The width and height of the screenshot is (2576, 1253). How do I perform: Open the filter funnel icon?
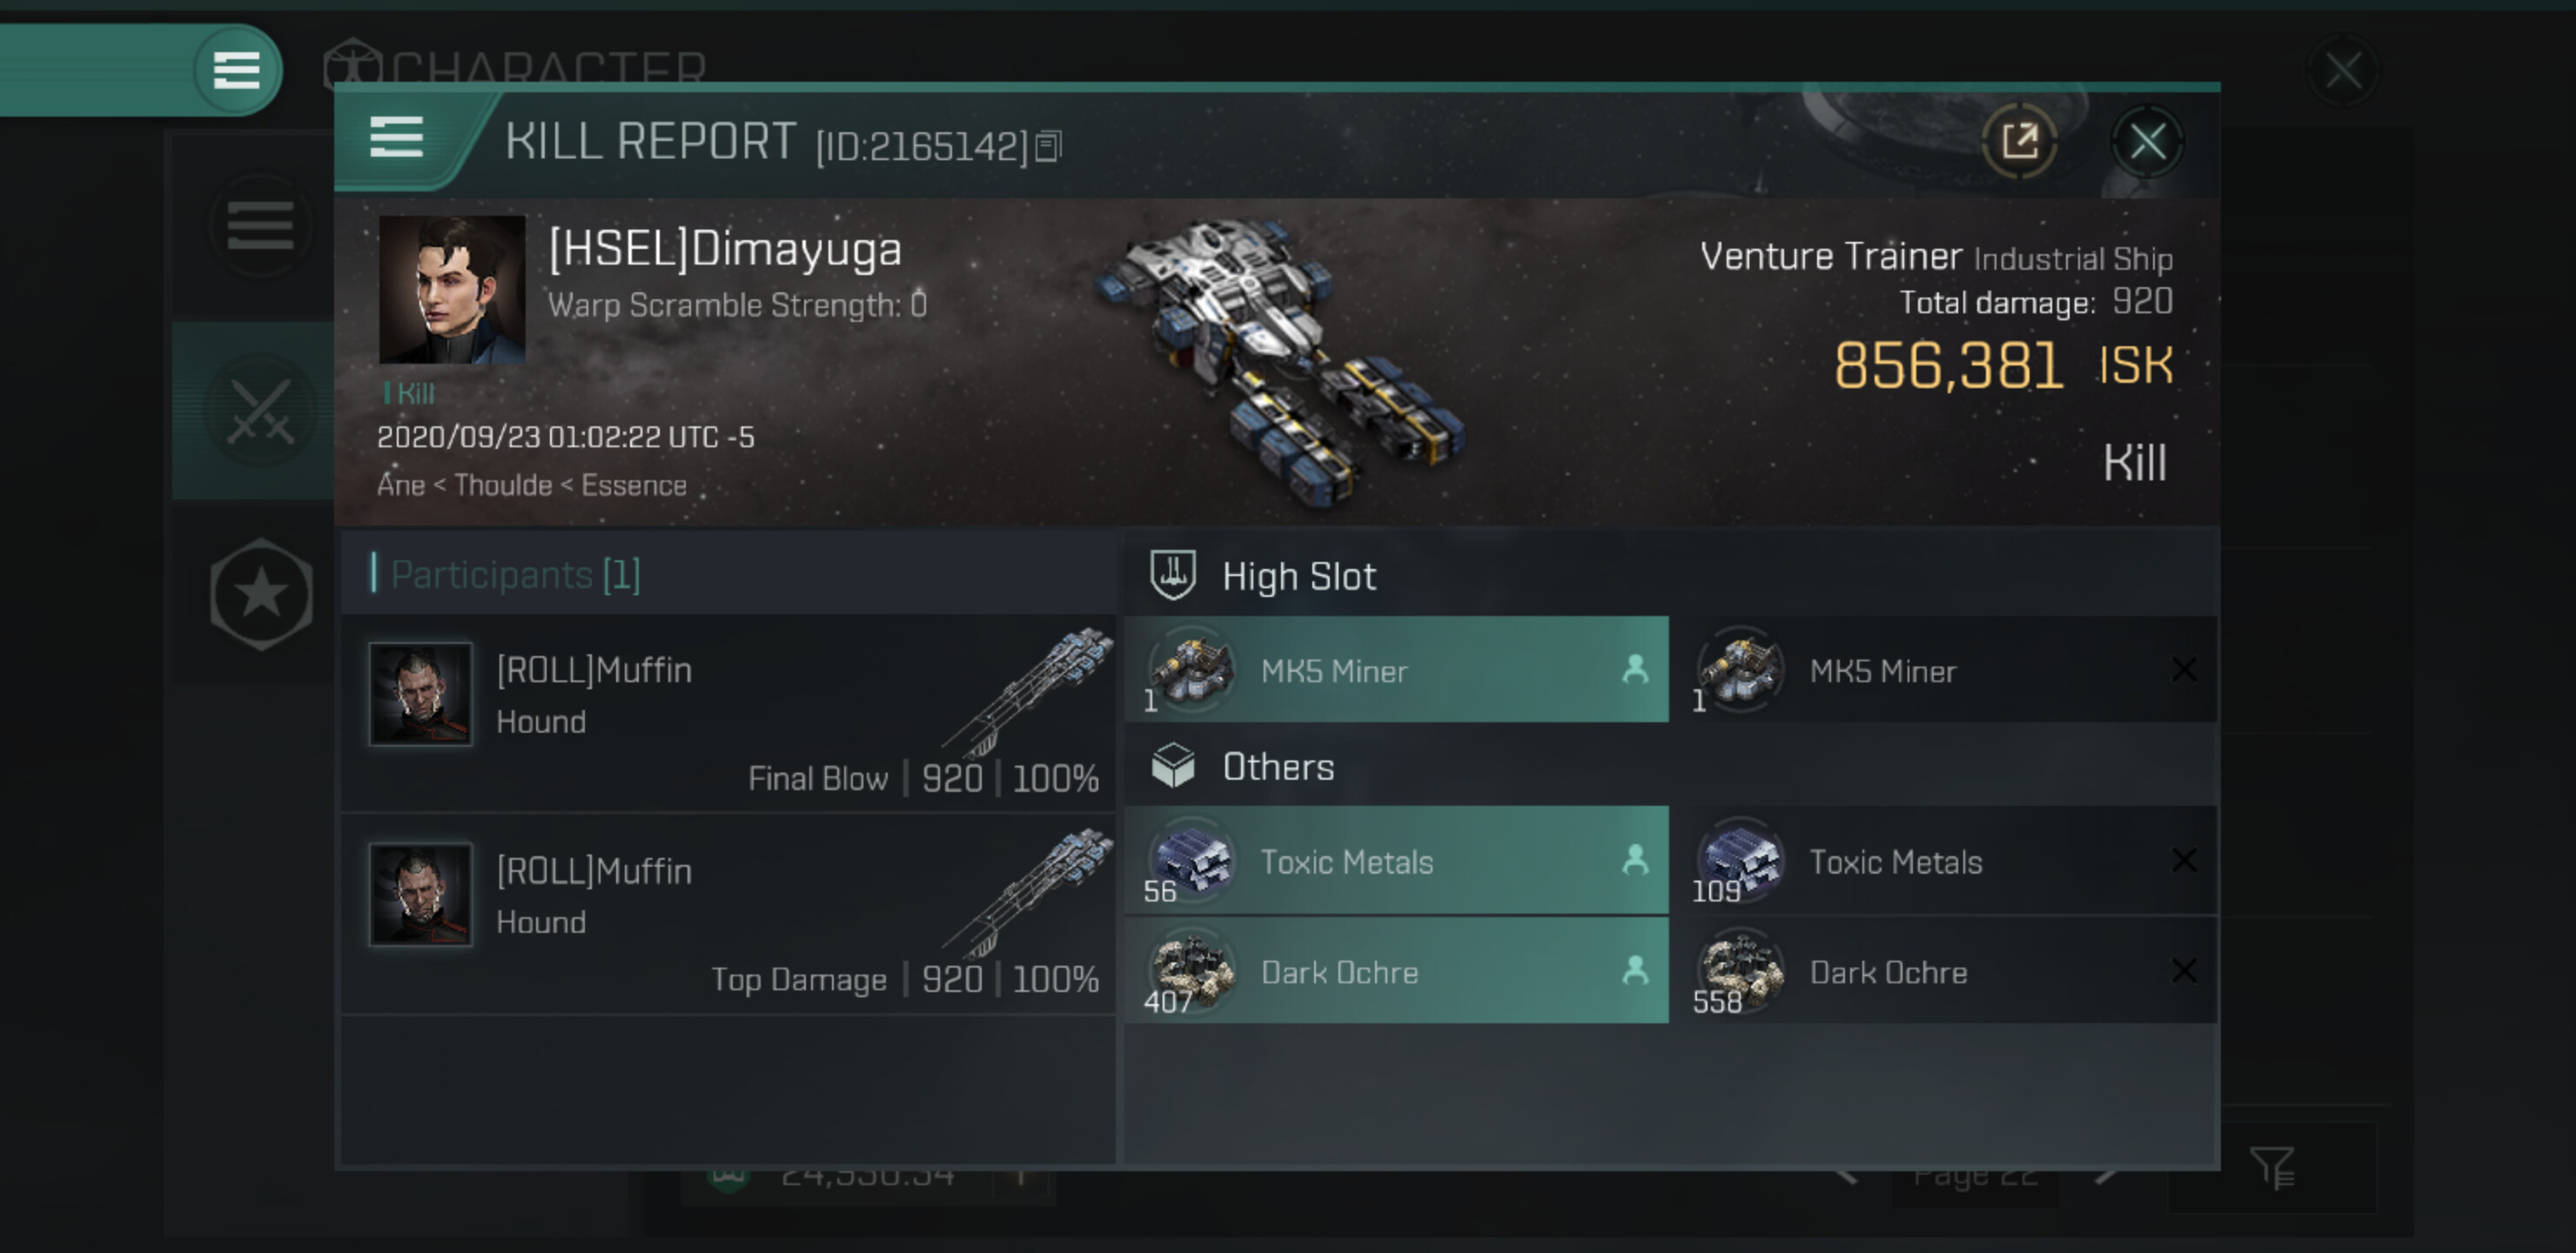tap(2272, 1167)
